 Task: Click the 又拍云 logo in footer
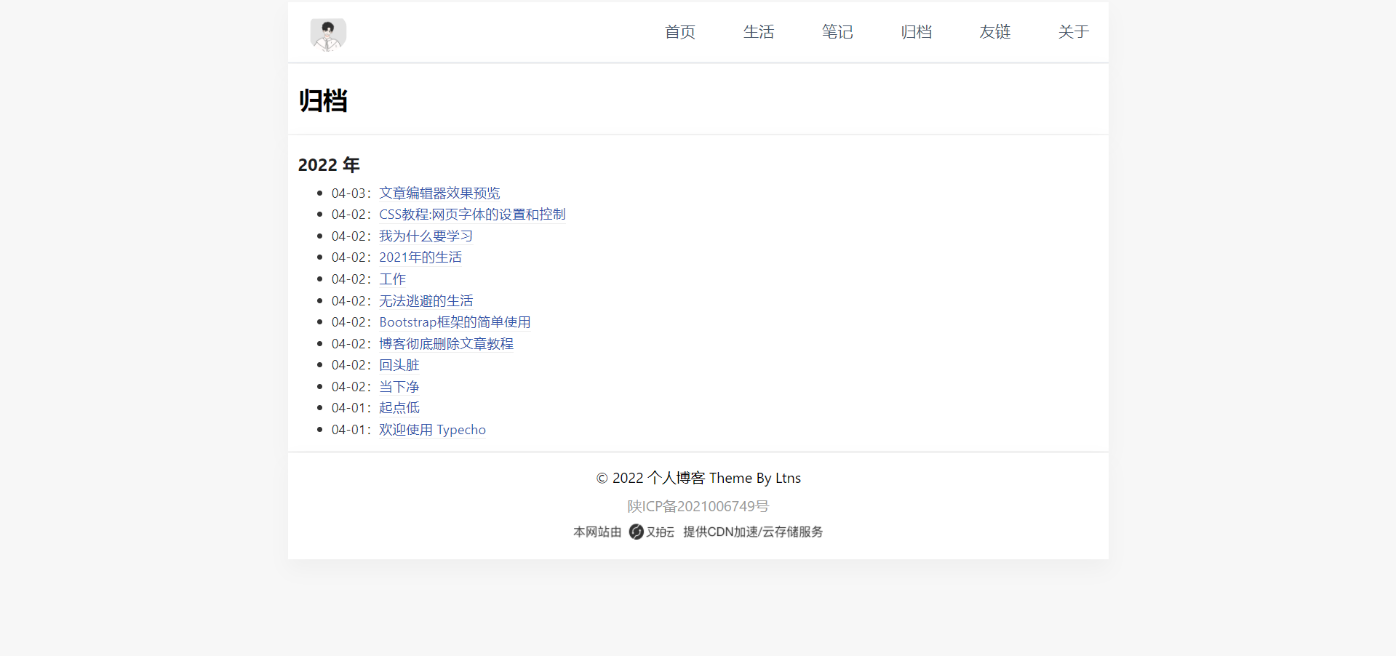coord(652,532)
